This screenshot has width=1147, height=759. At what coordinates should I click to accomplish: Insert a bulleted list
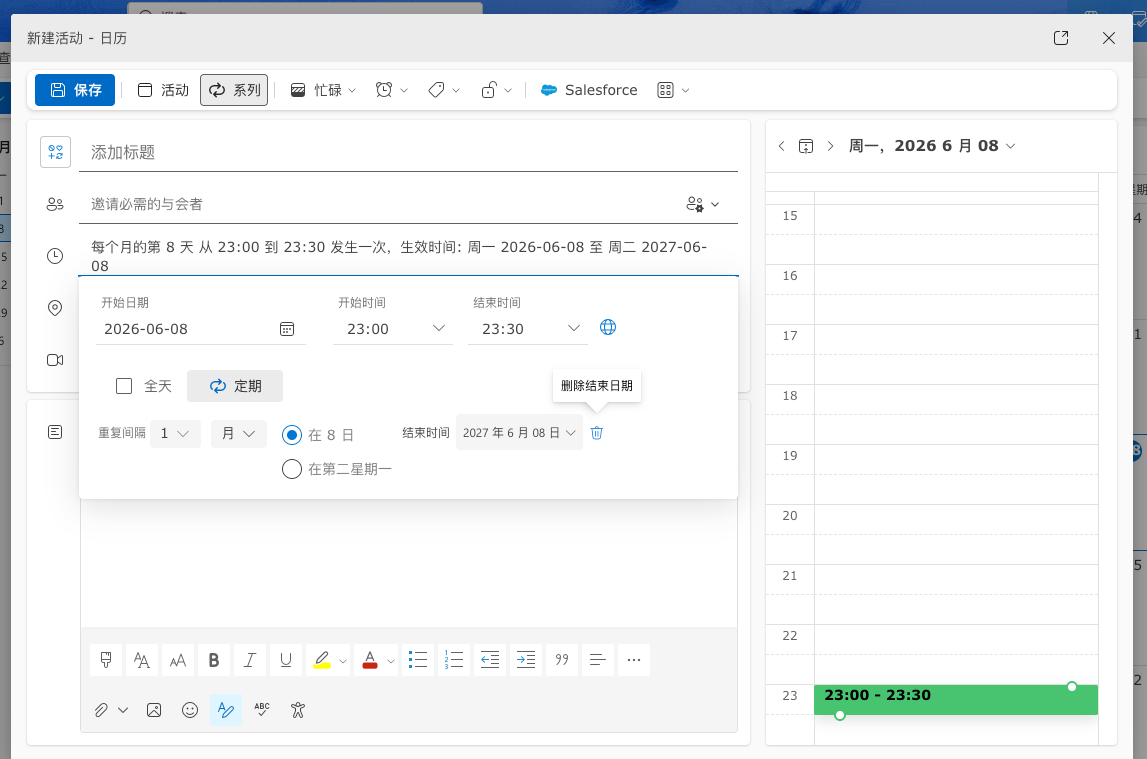pos(418,660)
